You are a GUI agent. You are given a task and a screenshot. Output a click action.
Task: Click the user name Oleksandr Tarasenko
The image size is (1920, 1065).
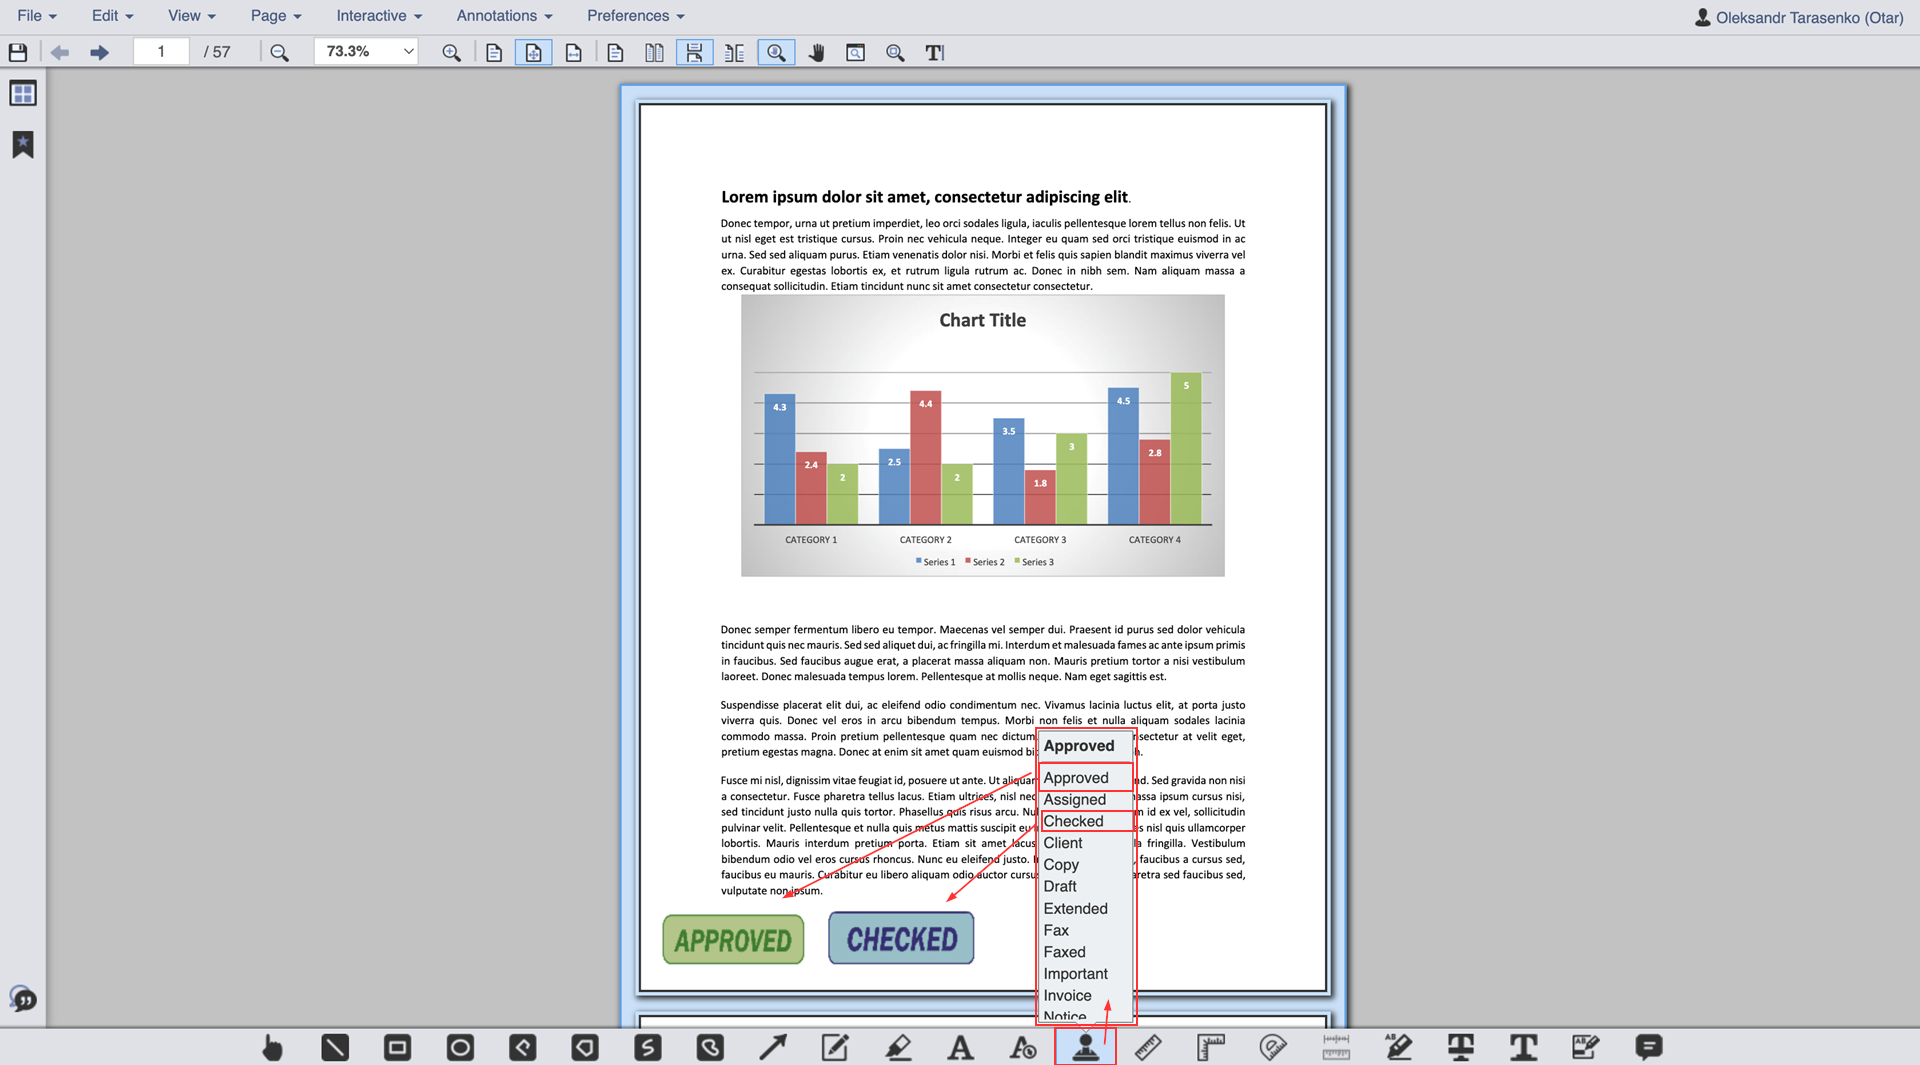click(1800, 17)
